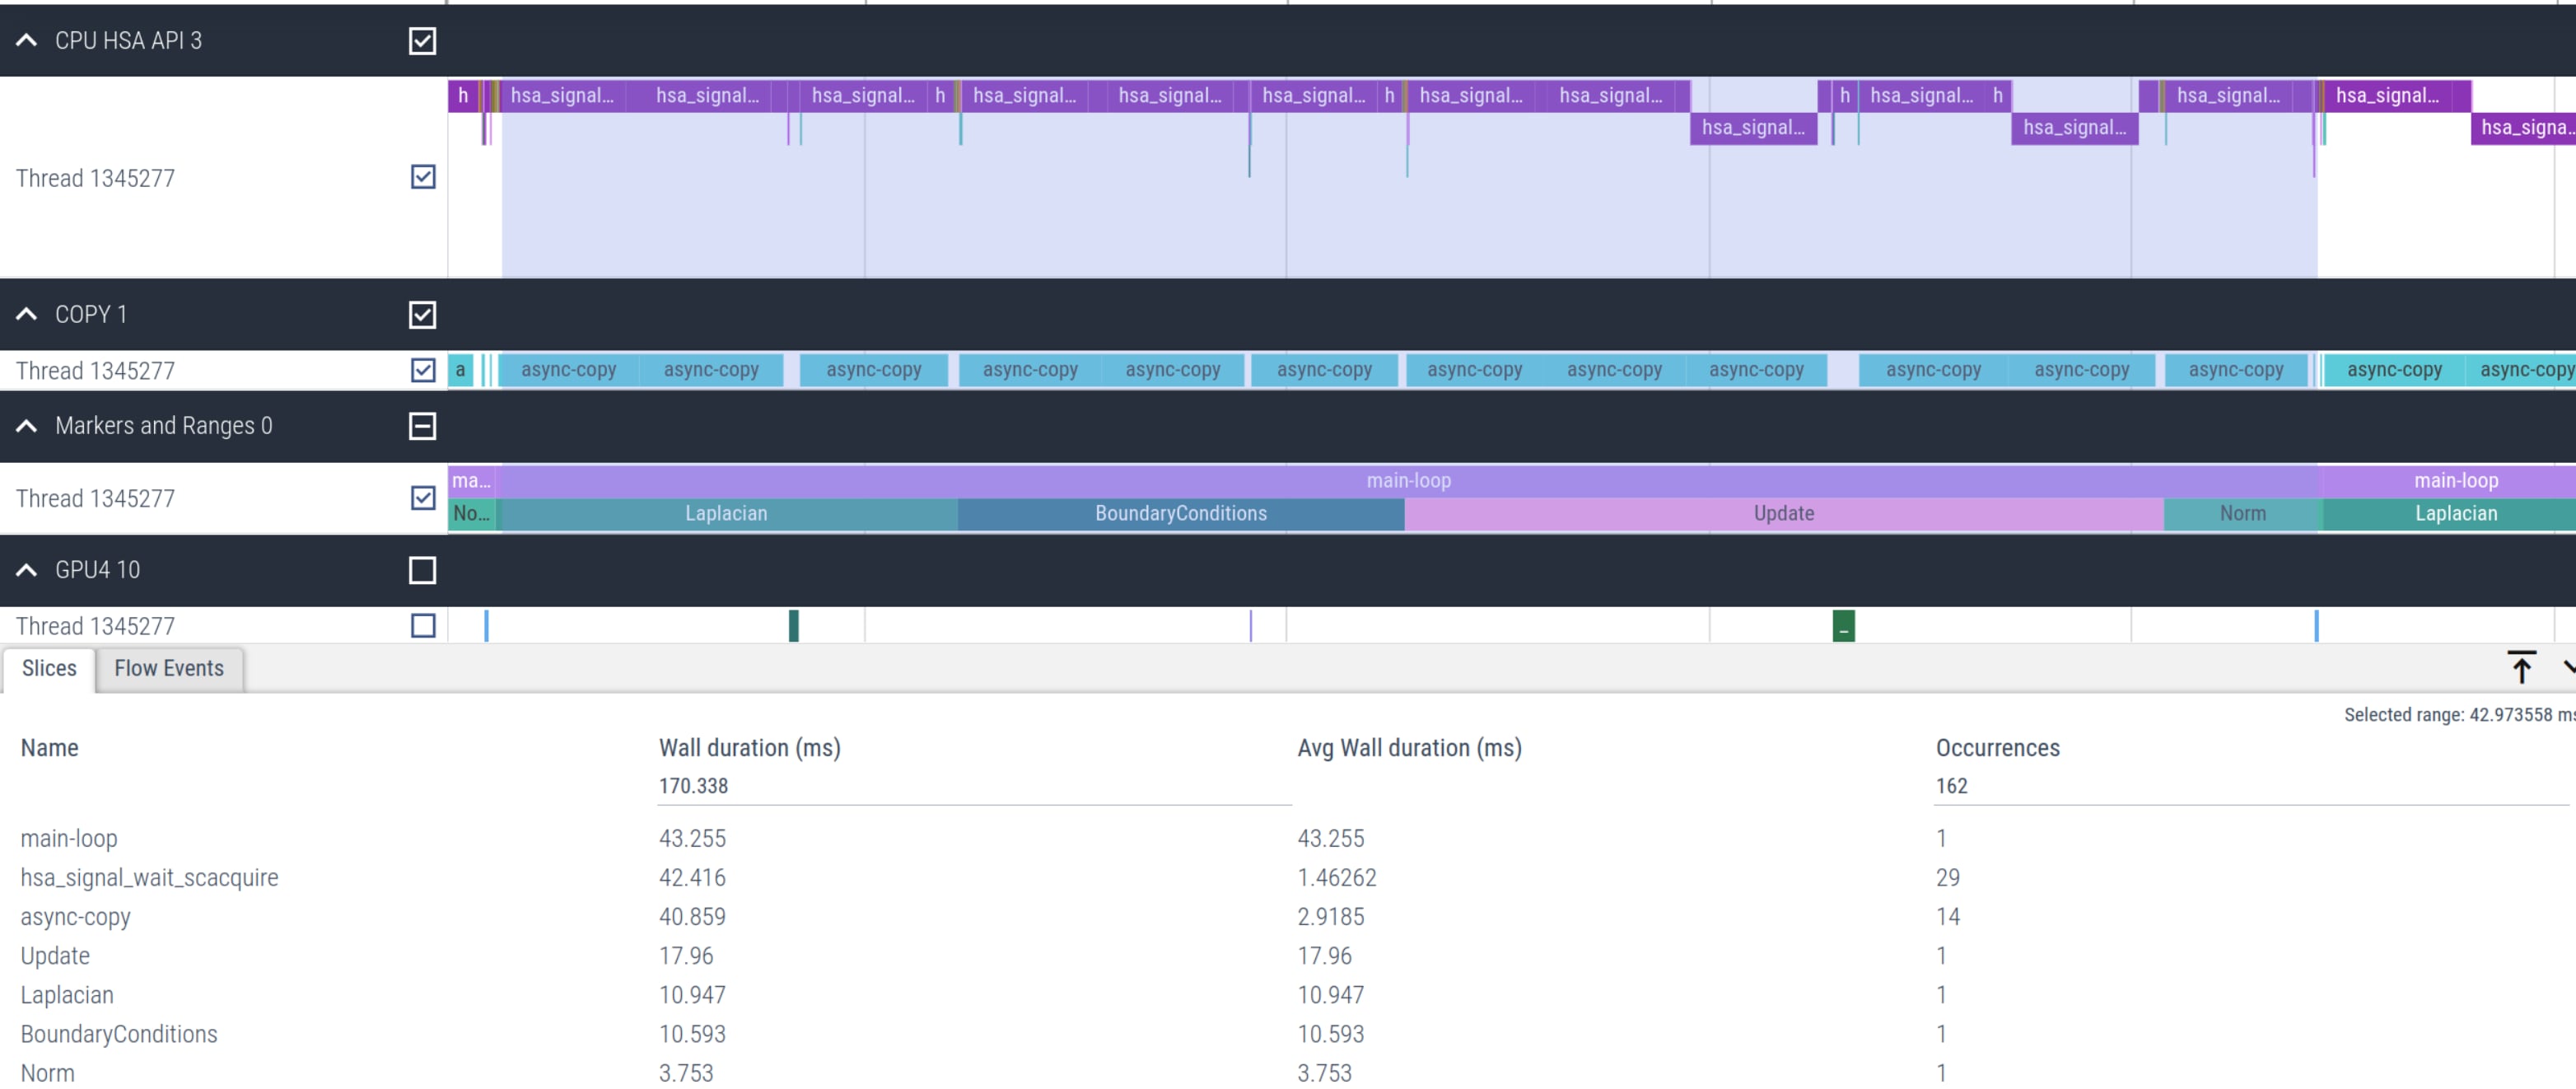Collapse the COPY 1 track group
Screen dimensions: 2576x1089
coord(27,314)
